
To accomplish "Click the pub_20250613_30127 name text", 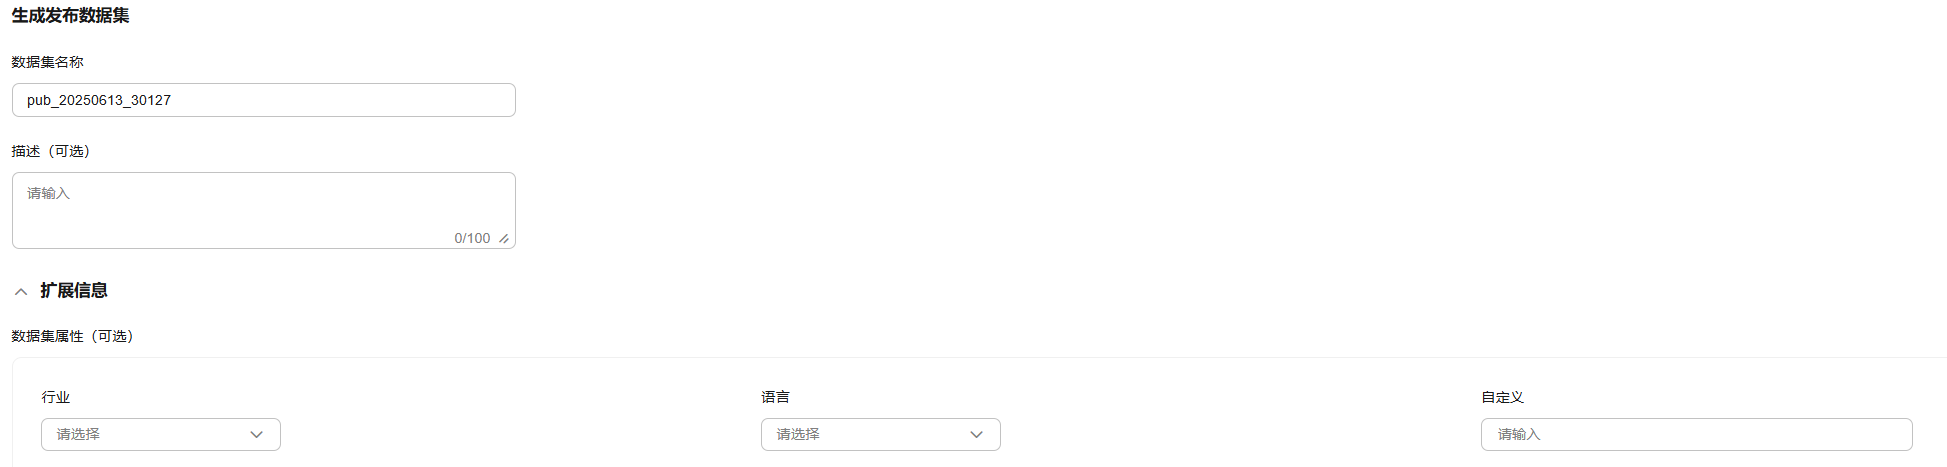I will pos(99,100).
